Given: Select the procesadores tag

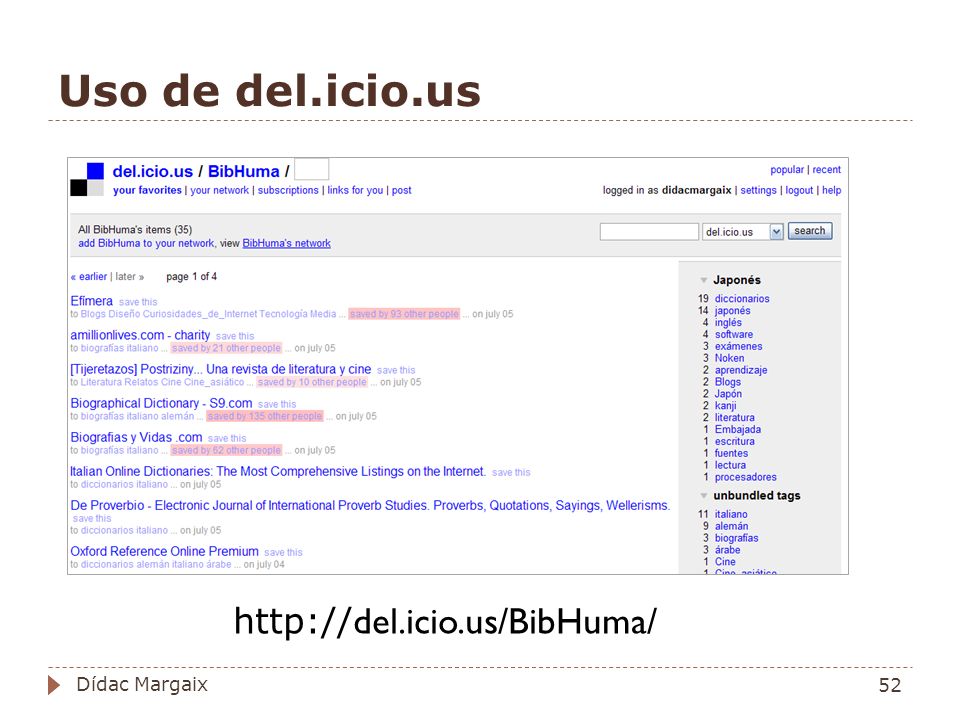Looking at the screenshot, I should pos(746,477).
